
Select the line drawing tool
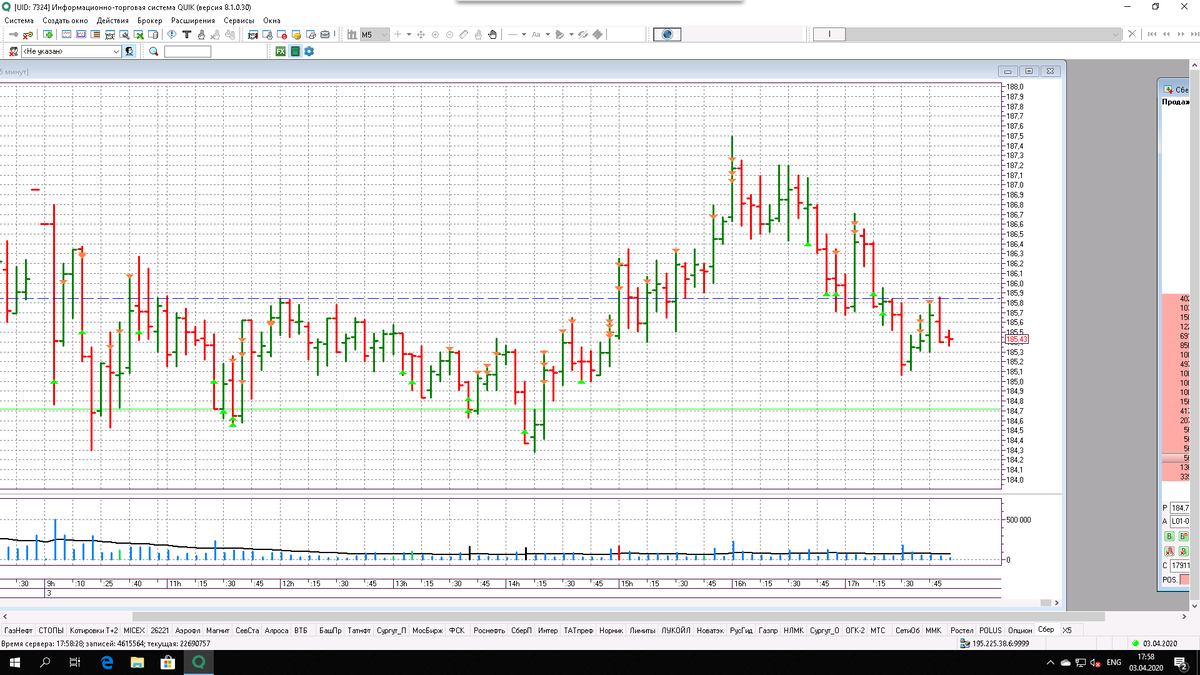point(513,34)
